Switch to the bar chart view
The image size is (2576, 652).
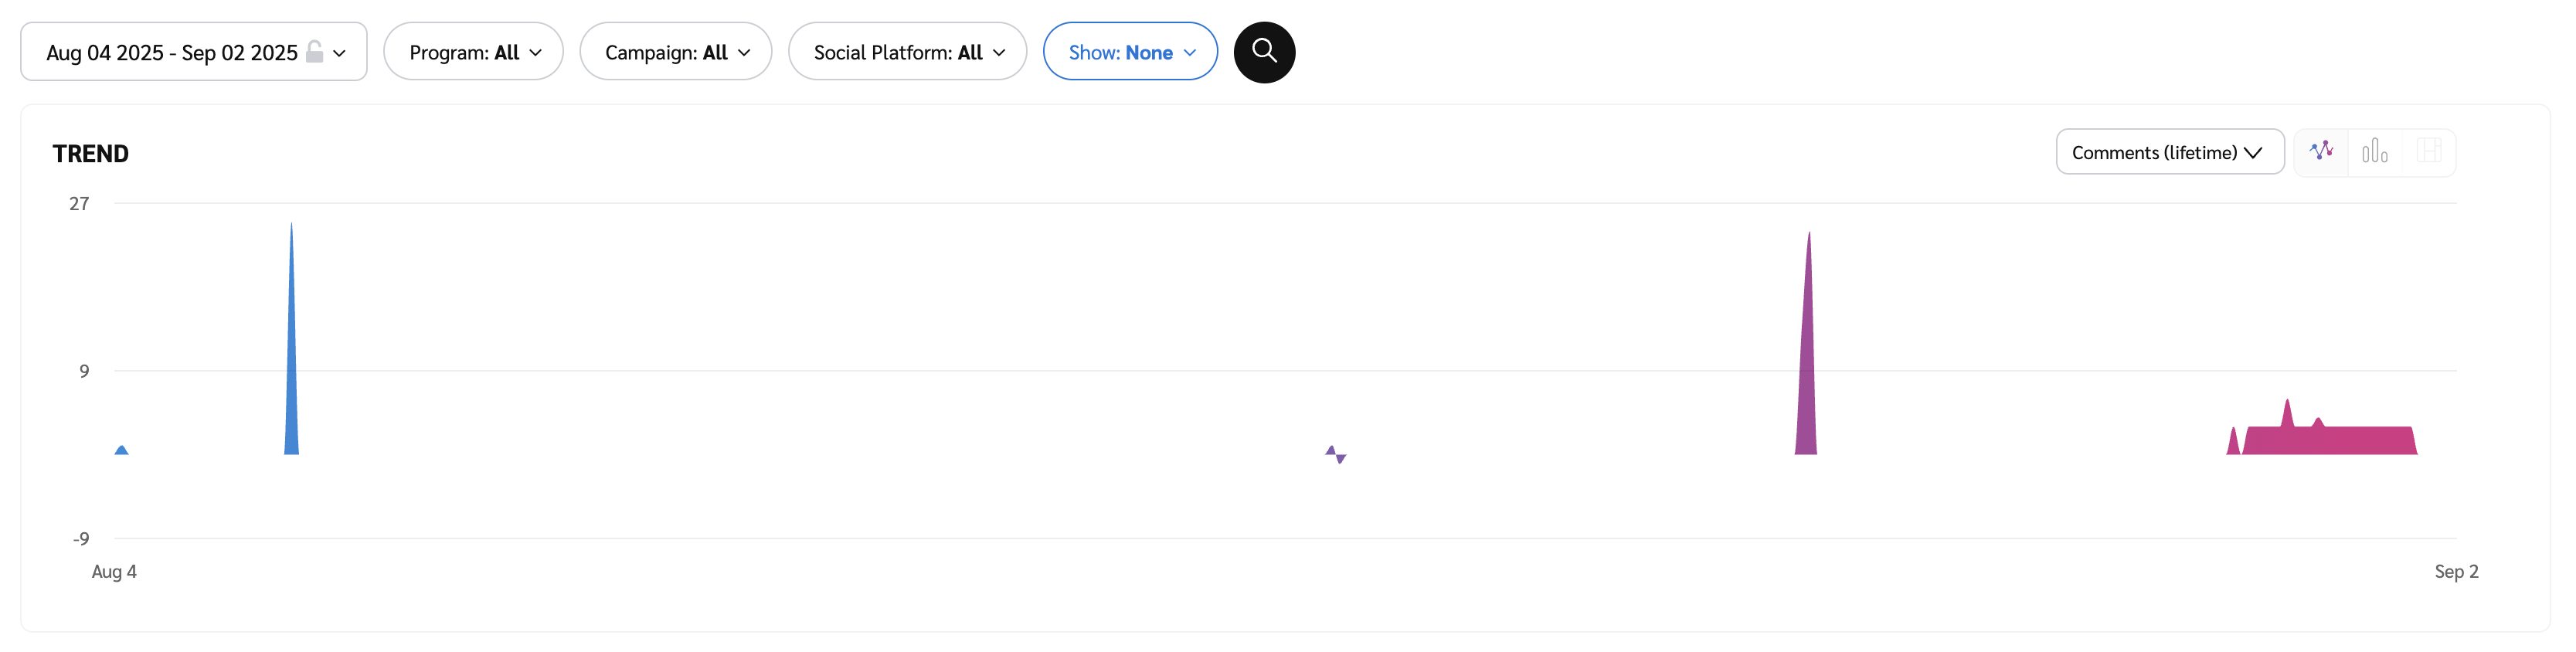[2374, 152]
